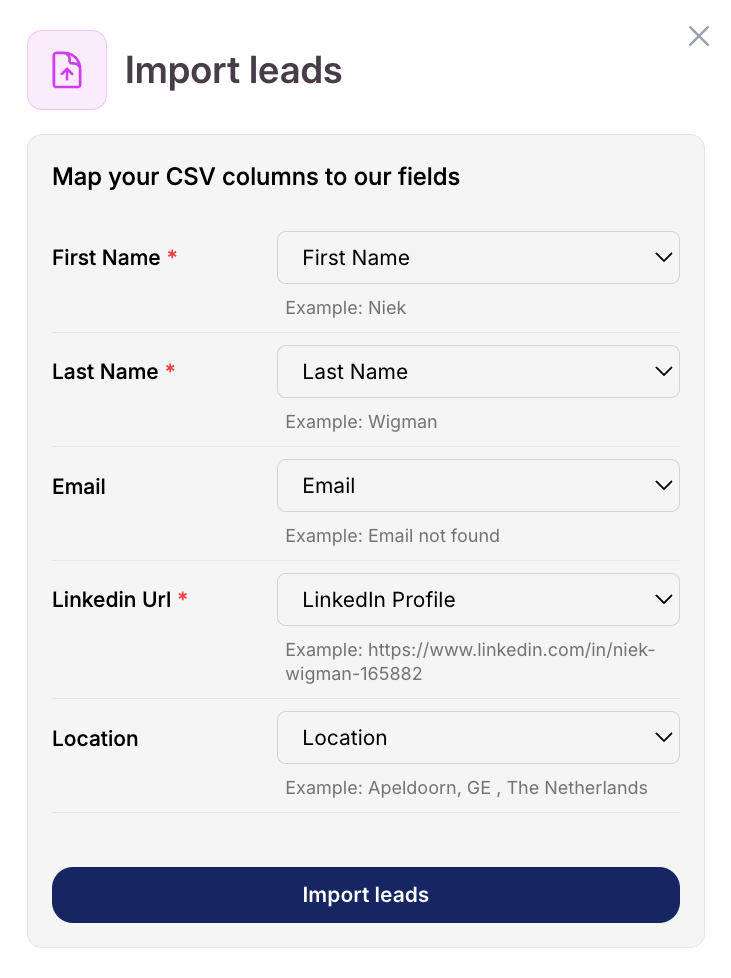Click the Apeldoorn location example text
Screen dimensions: 731x978
pos(466,788)
